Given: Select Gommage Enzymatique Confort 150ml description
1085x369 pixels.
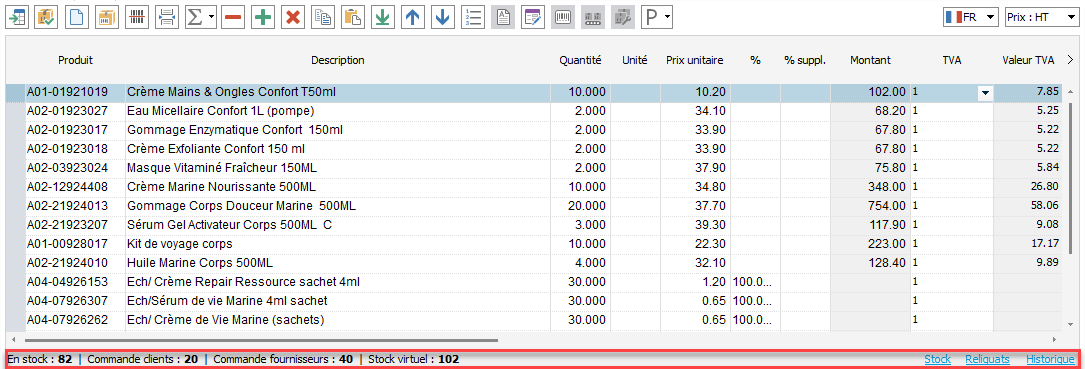Looking at the screenshot, I should coord(235,129).
